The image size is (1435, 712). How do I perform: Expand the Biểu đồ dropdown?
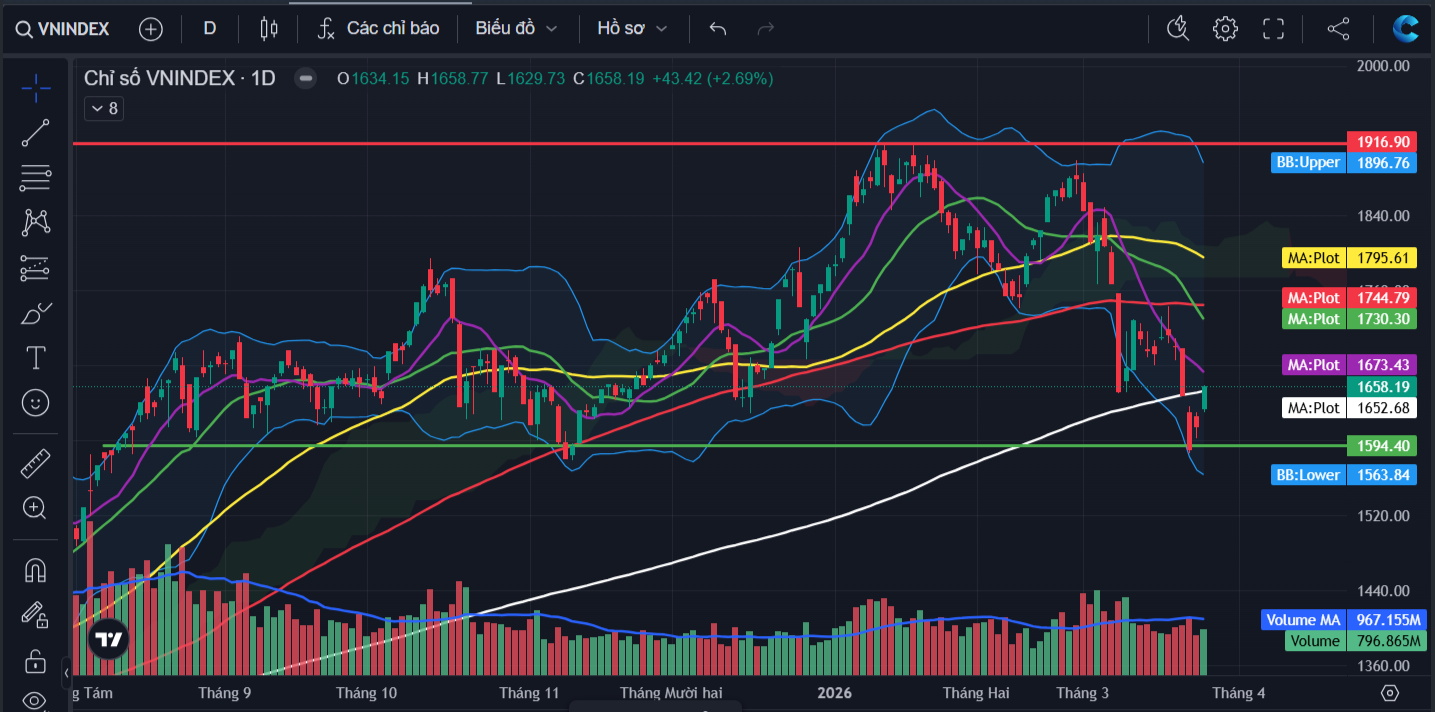point(516,29)
